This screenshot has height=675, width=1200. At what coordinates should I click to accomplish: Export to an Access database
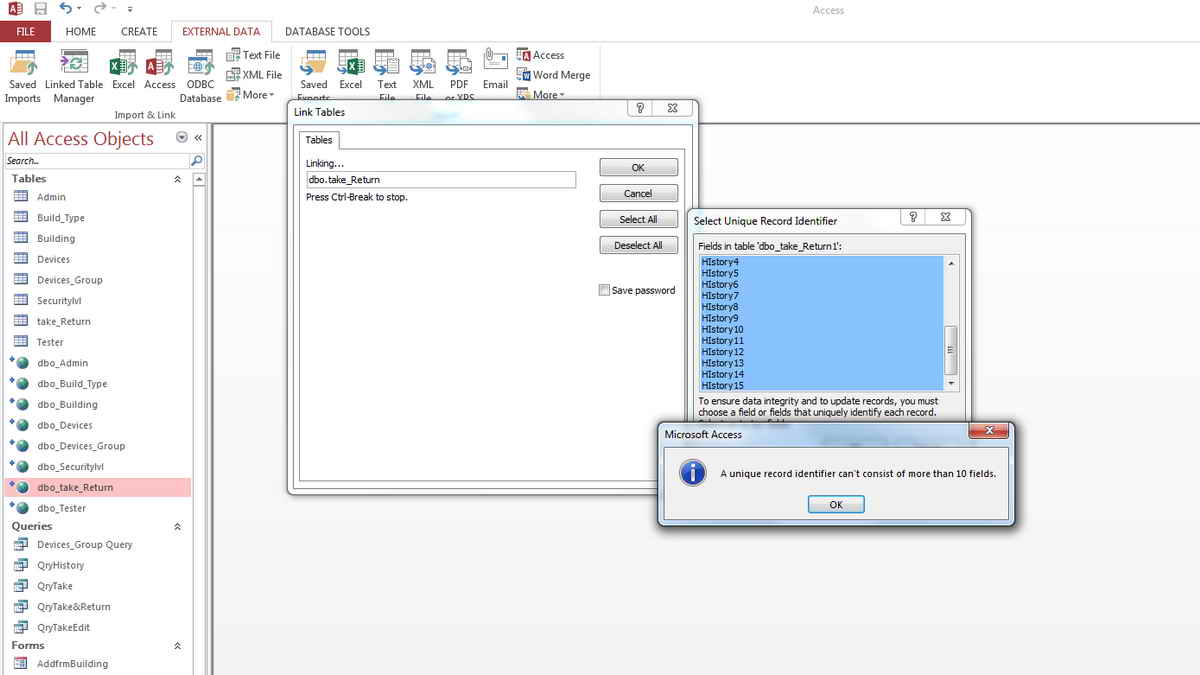[x=540, y=55]
